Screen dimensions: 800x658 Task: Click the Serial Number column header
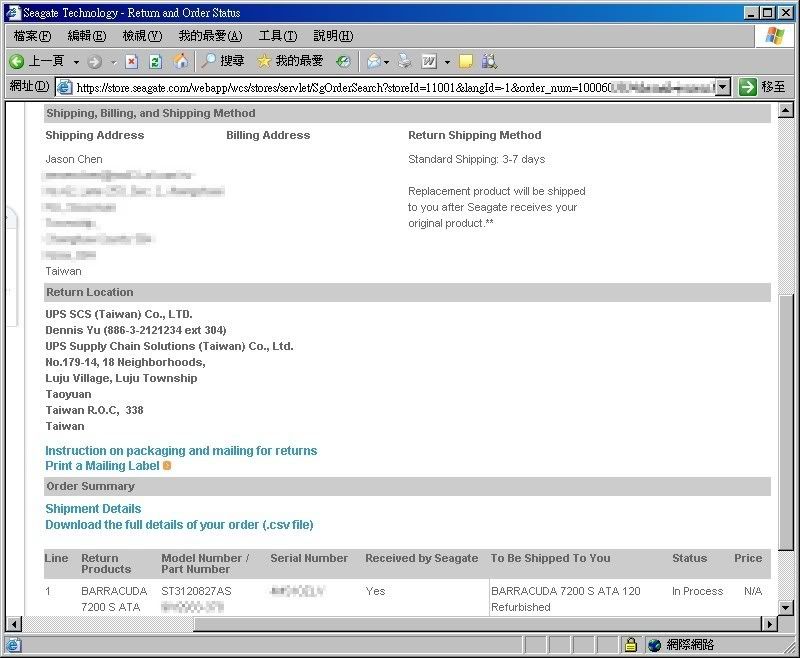point(309,558)
